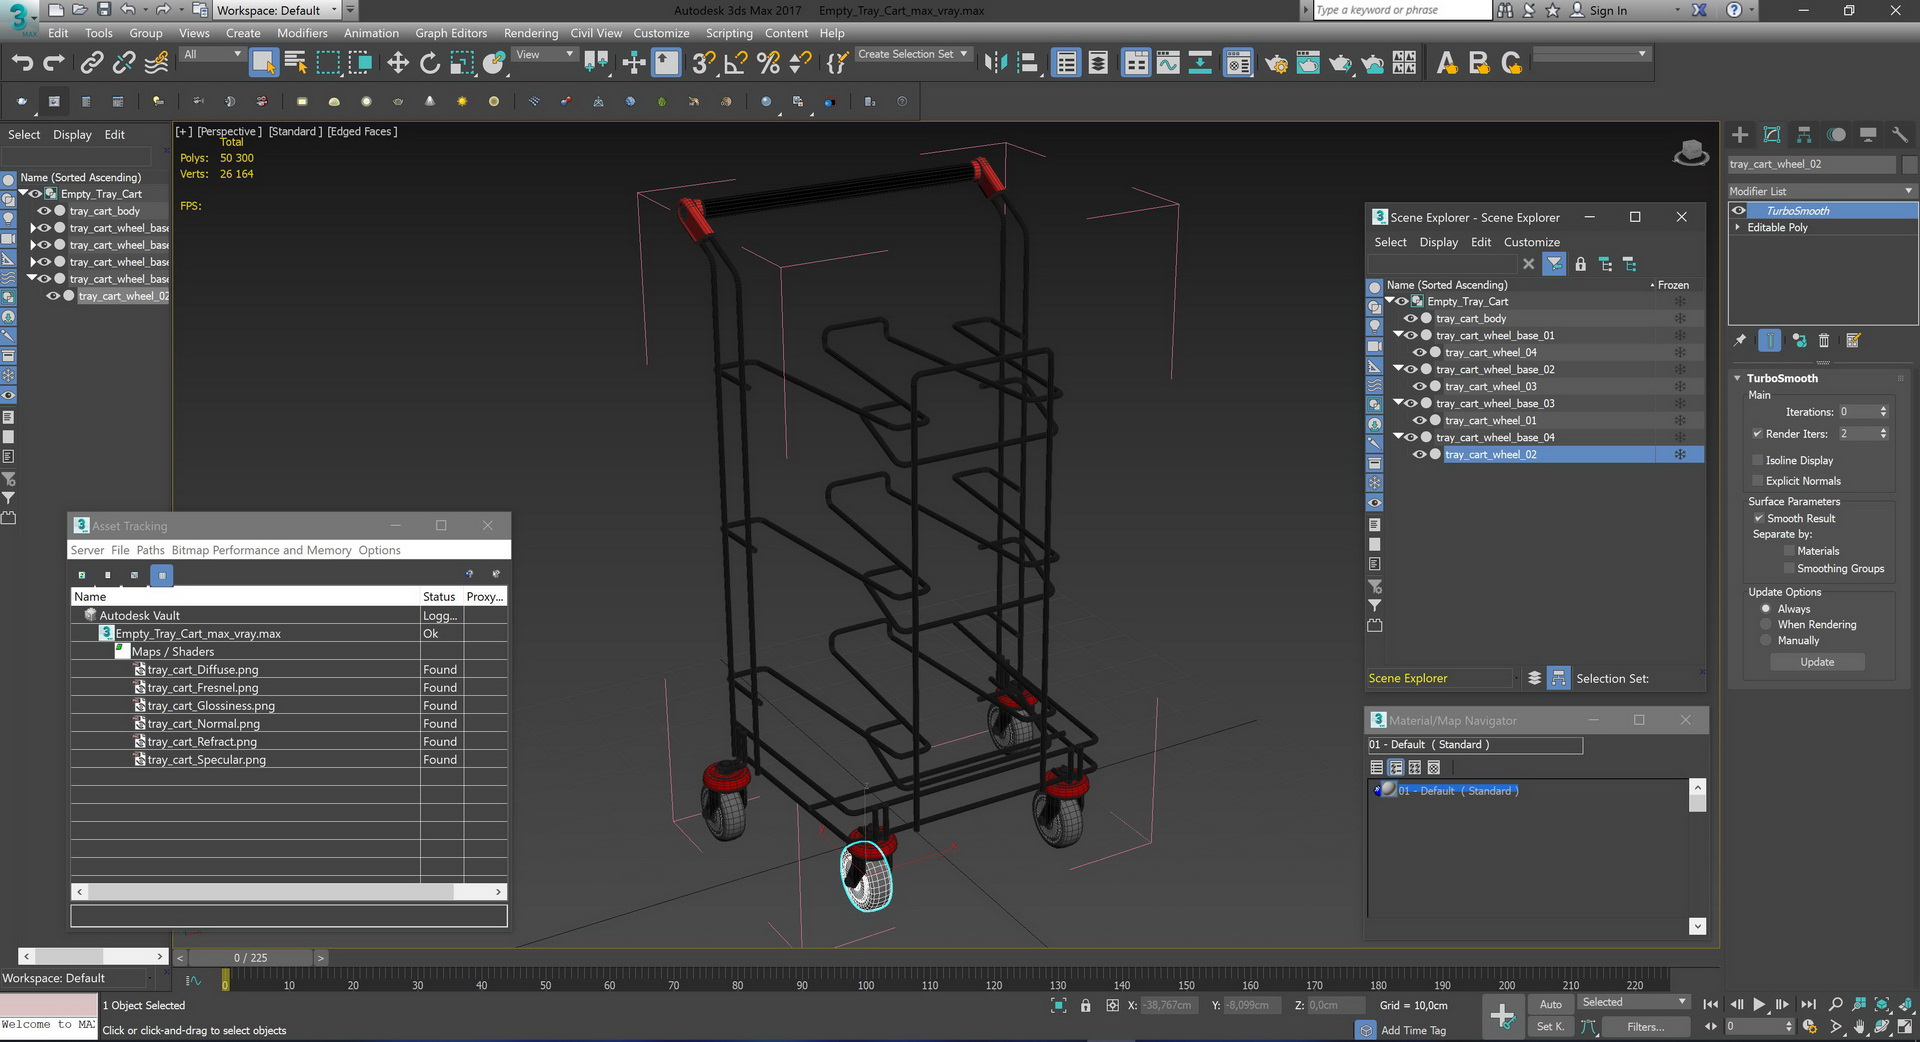Click the time slider 0 / 225 handle
This screenshot has width=1920, height=1042.
click(250, 958)
